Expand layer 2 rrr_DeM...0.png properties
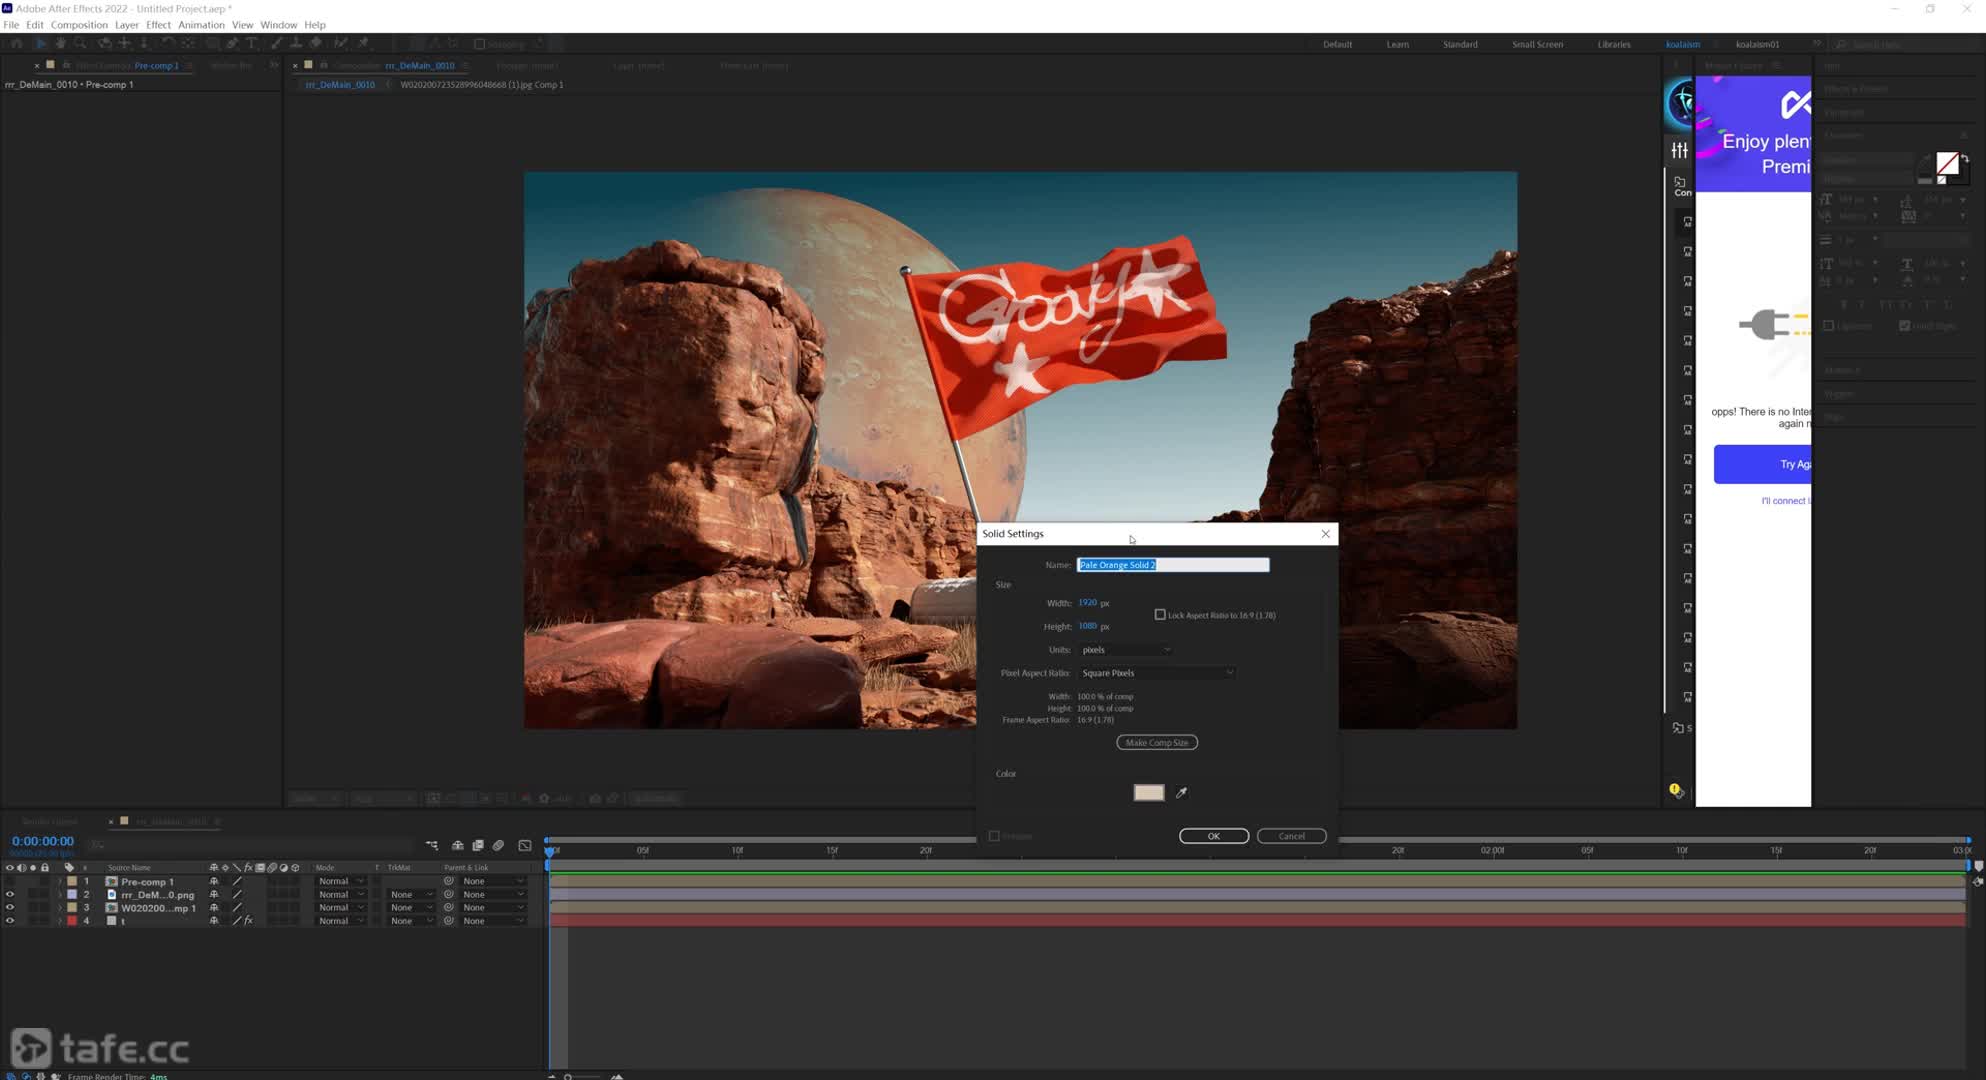Image resolution: width=1986 pixels, height=1080 pixels. pyautogui.click(x=60, y=895)
